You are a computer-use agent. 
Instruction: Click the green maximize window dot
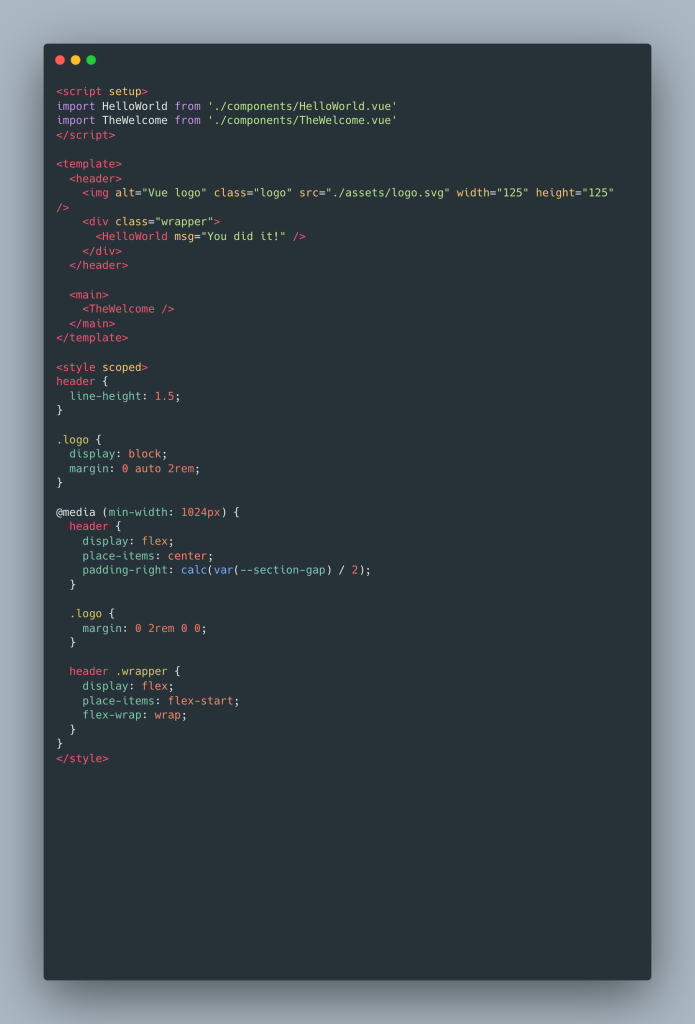click(x=91, y=60)
